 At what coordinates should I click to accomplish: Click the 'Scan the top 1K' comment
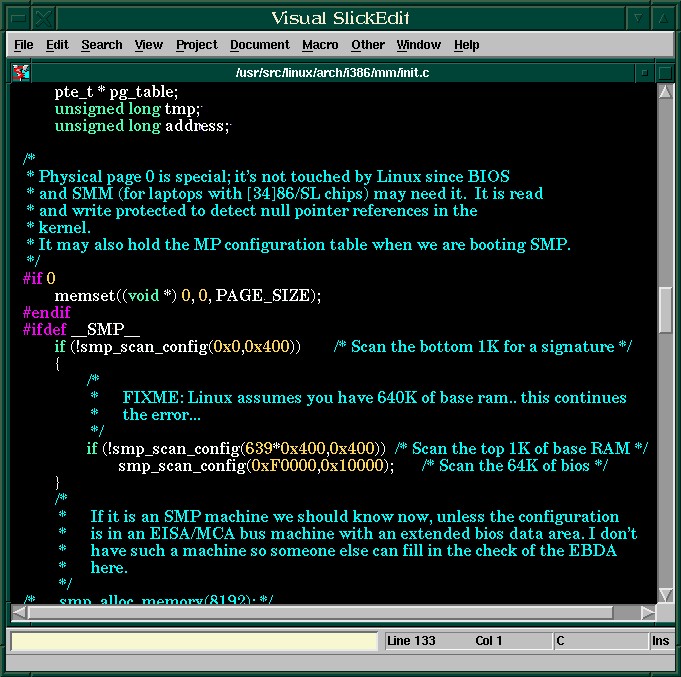tap(521, 448)
